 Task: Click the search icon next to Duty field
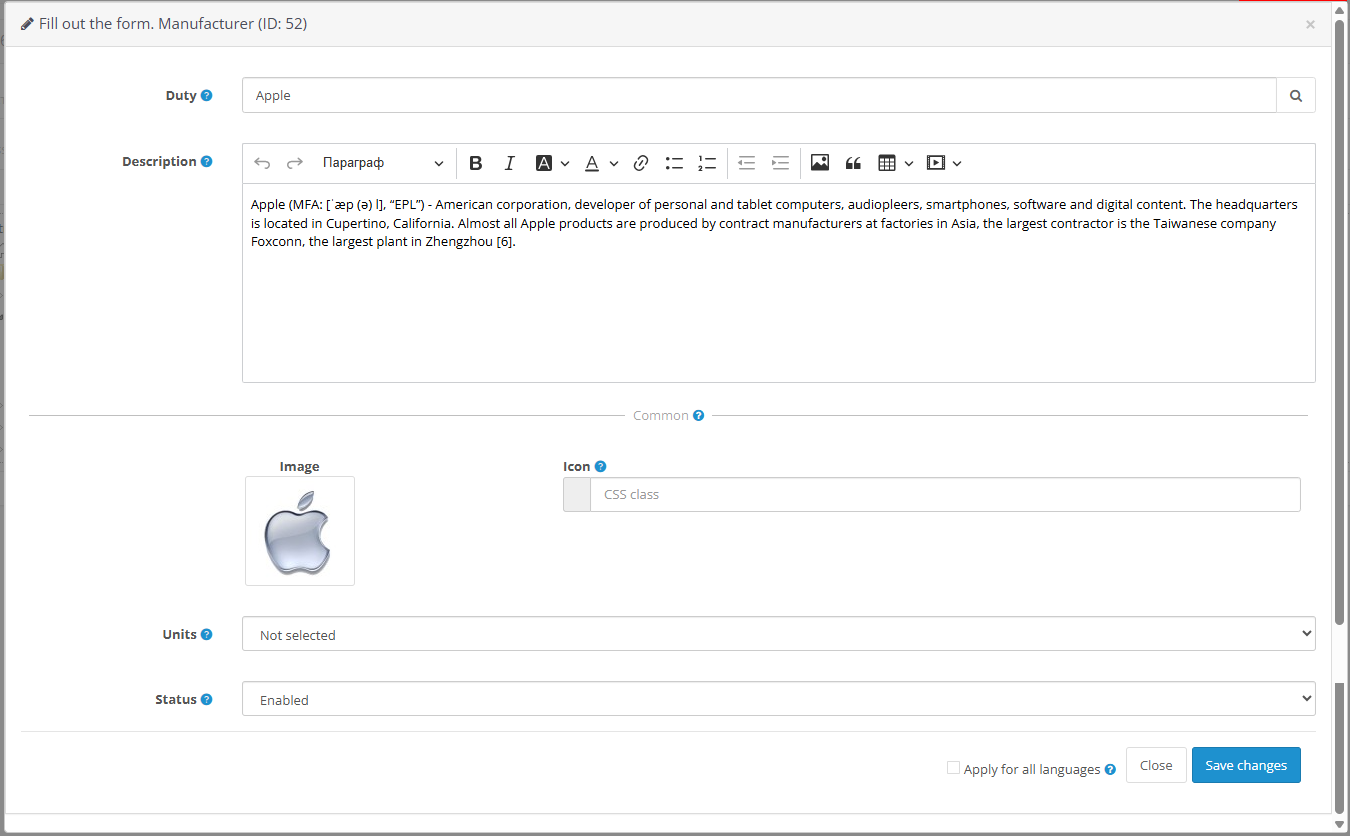point(1296,96)
